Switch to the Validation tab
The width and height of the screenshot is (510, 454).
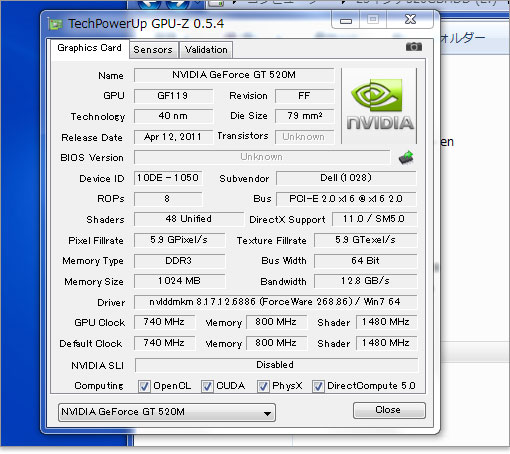pyautogui.click(x=206, y=50)
